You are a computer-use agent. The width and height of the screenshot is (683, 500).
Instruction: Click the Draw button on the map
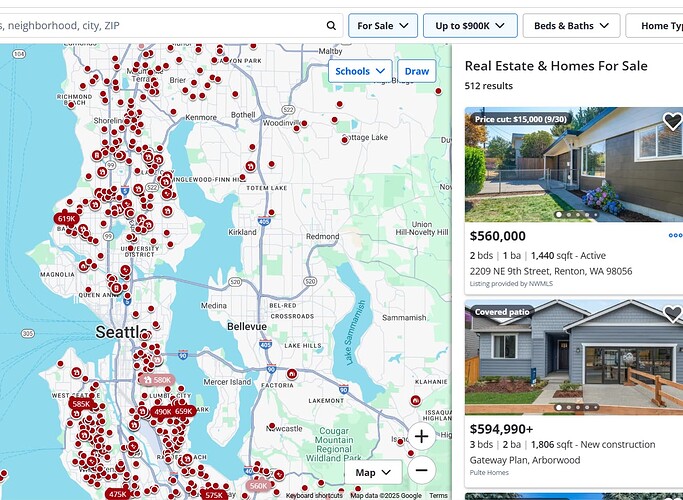coord(417,71)
